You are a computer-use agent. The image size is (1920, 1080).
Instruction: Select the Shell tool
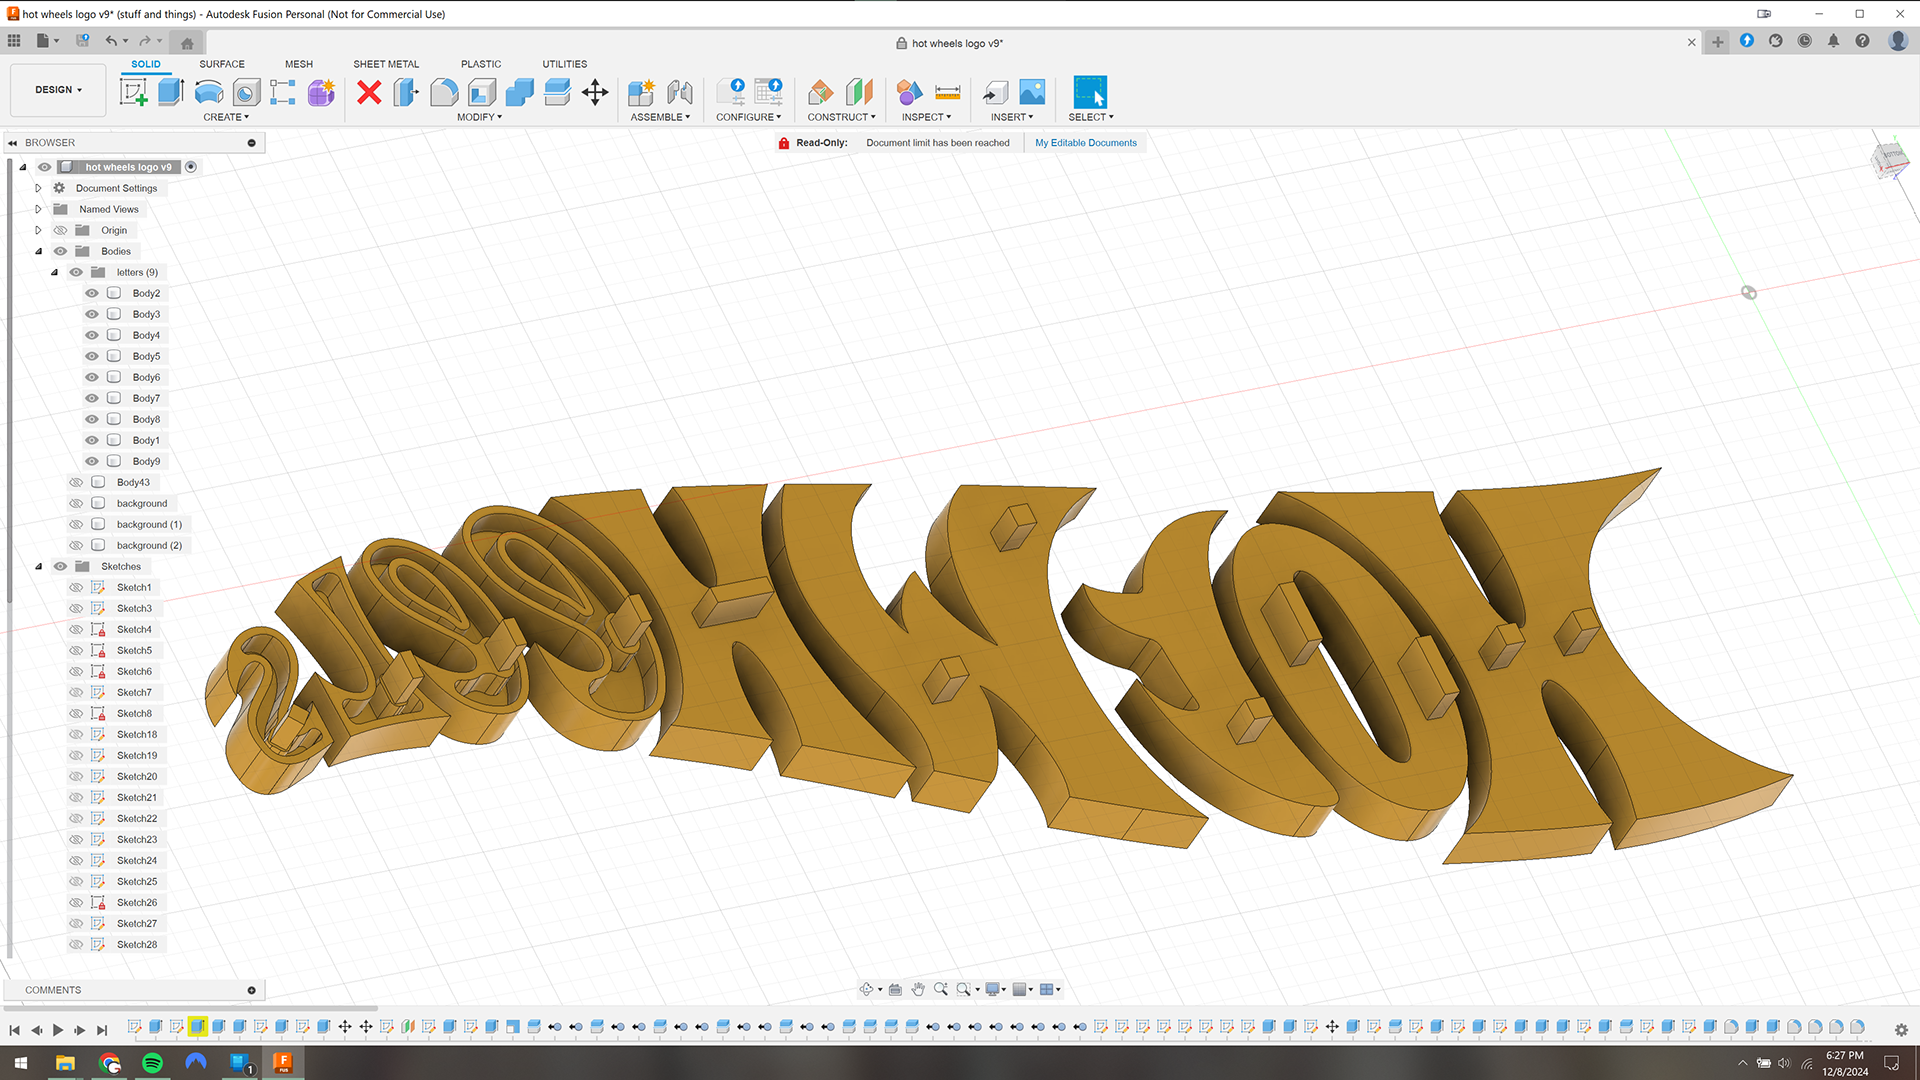[482, 92]
